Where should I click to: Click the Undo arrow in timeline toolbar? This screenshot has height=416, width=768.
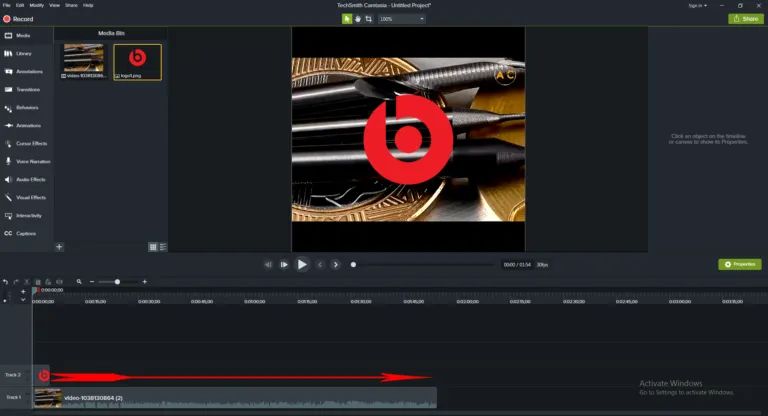point(5,282)
